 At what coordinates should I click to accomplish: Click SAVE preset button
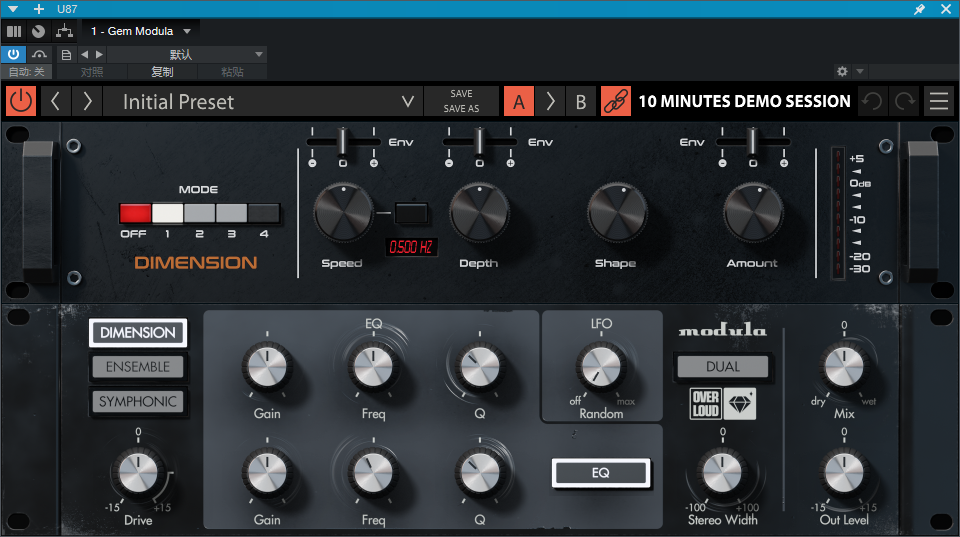[x=461, y=94]
